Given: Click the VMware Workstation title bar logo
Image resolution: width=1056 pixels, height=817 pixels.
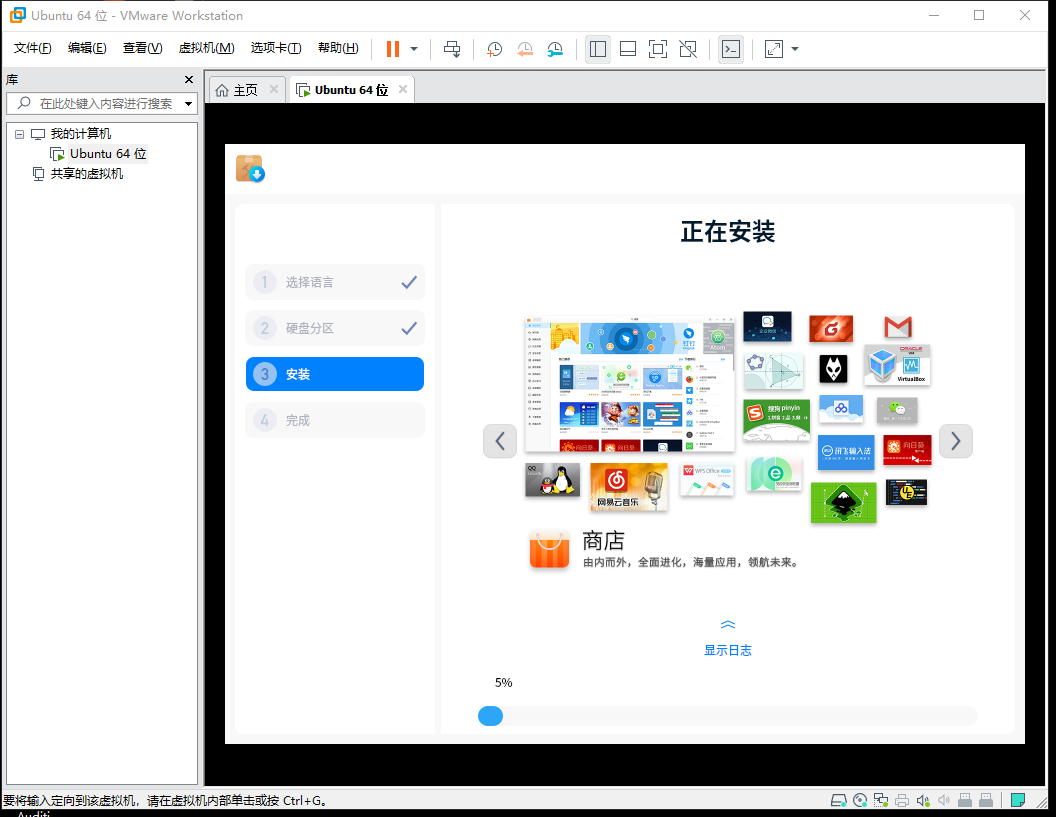Looking at the screenshot, I should (x=18, y=15).
